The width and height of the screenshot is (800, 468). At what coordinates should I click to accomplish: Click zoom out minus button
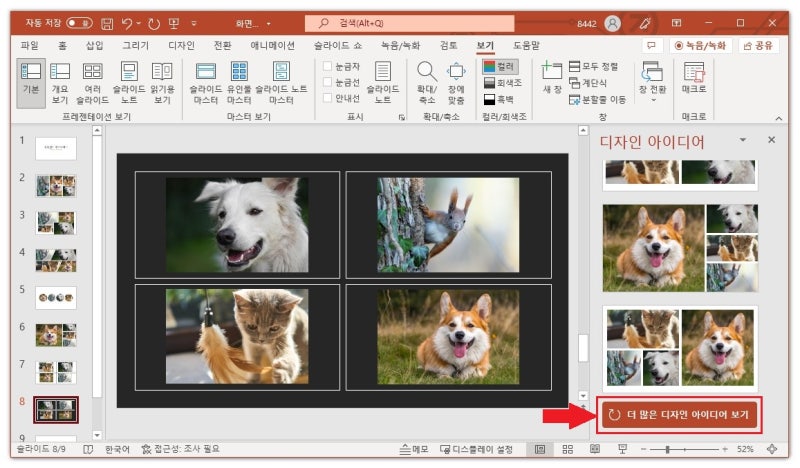[643, 449]
